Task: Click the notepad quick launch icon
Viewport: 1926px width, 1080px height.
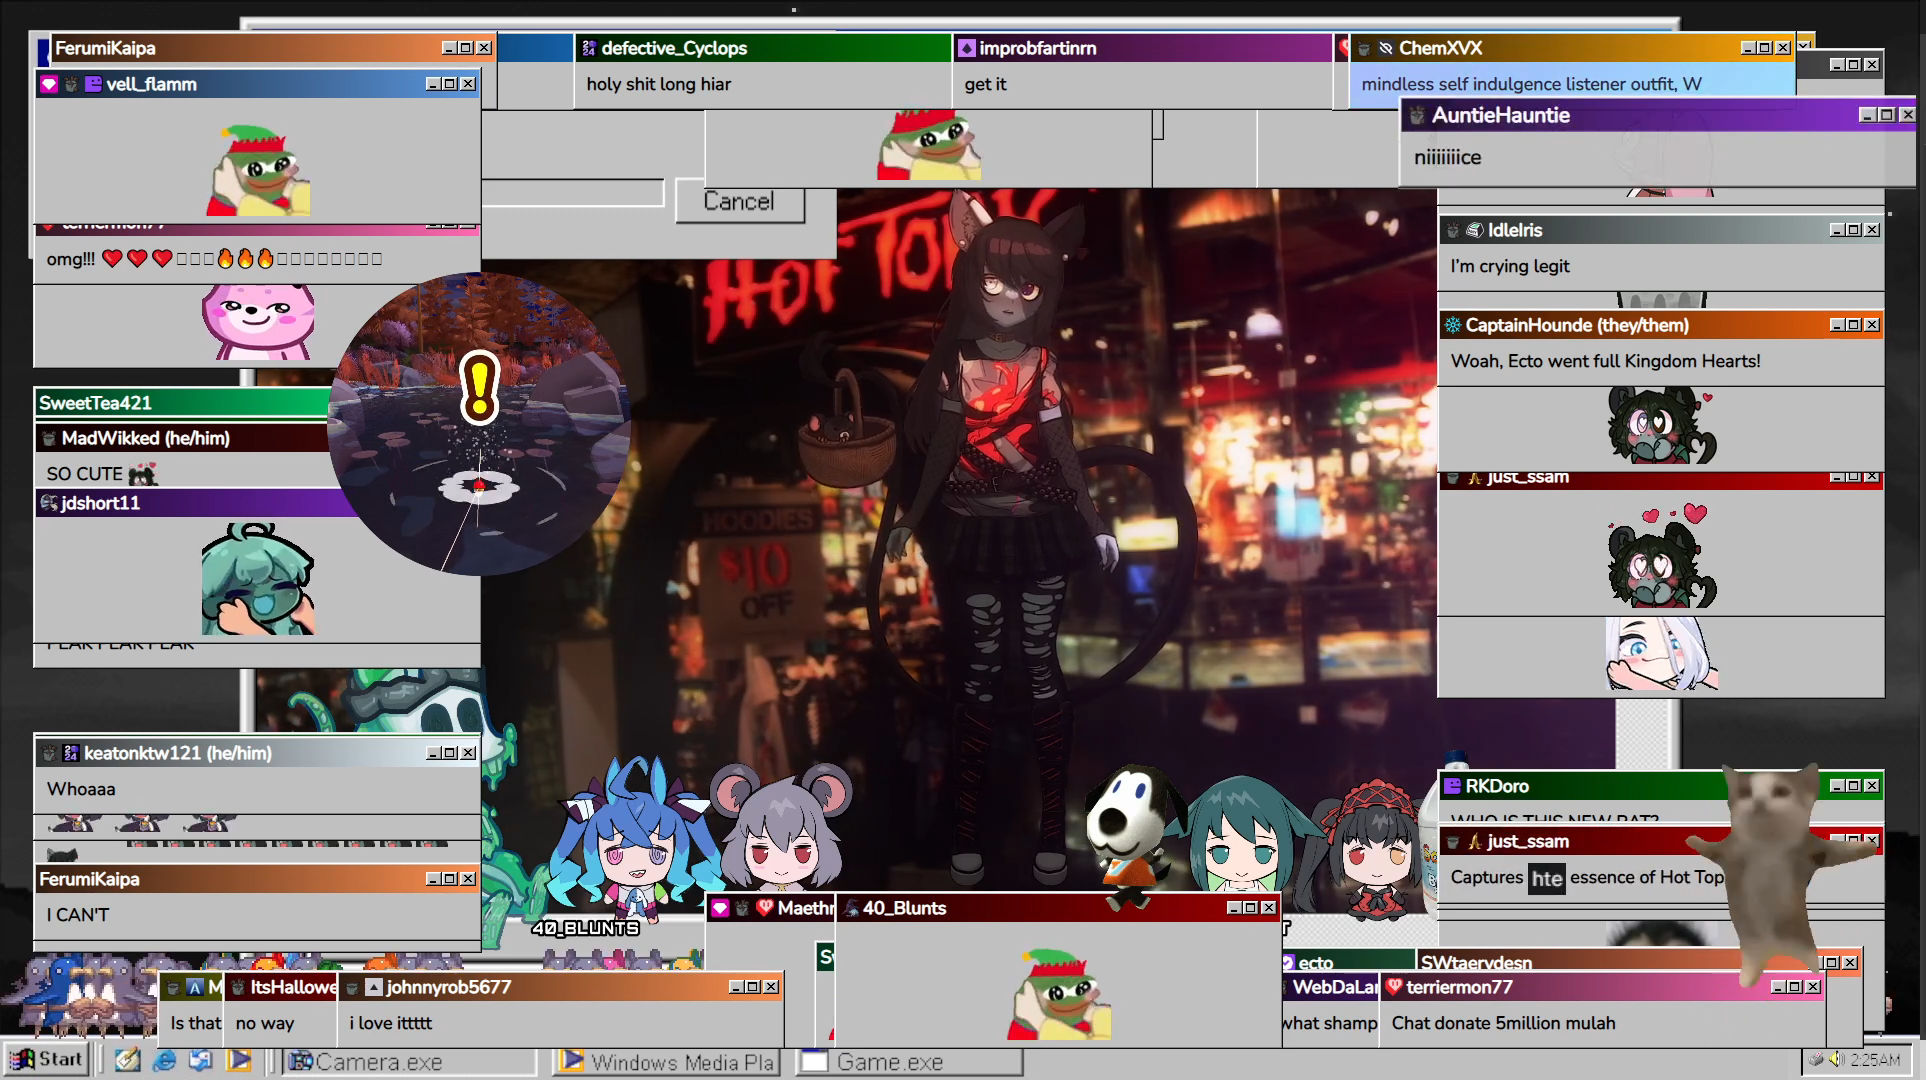Action: click(x=127, y=1060)
